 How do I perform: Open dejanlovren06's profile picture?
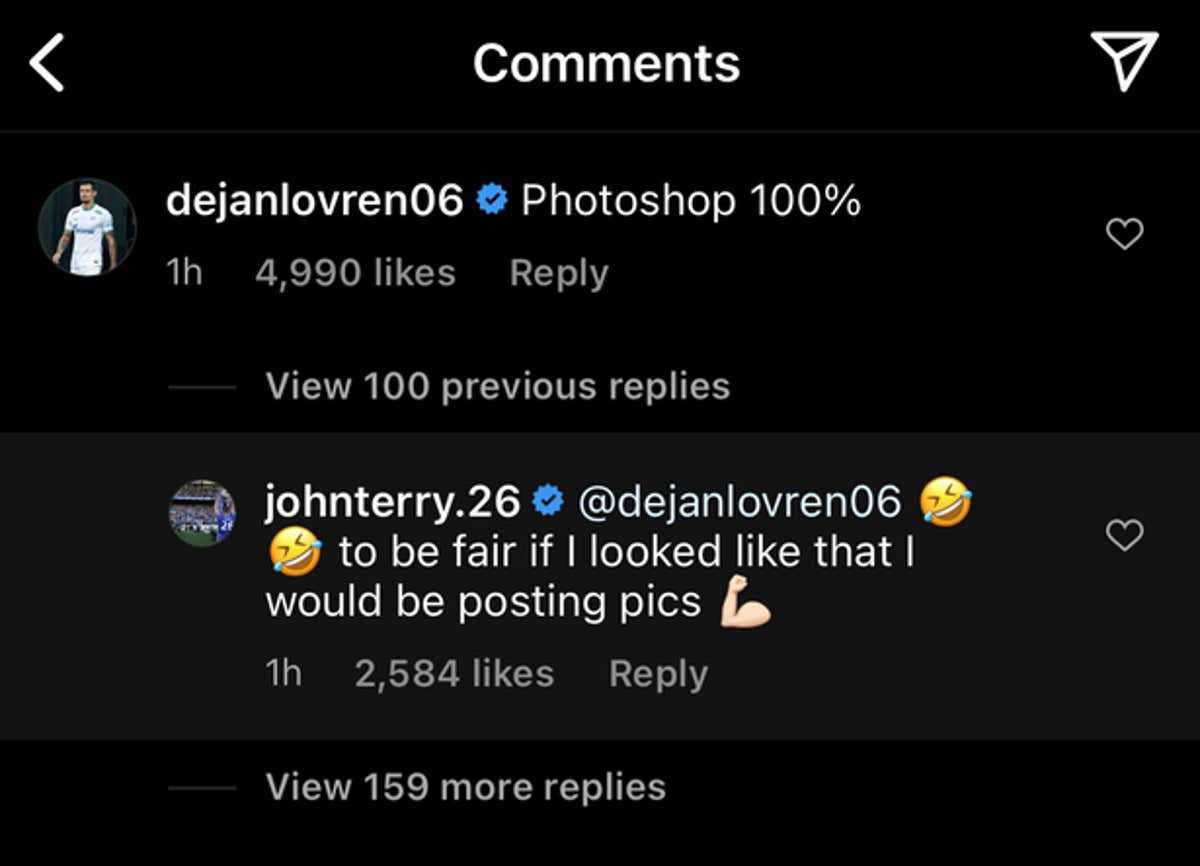coord(87,228)
